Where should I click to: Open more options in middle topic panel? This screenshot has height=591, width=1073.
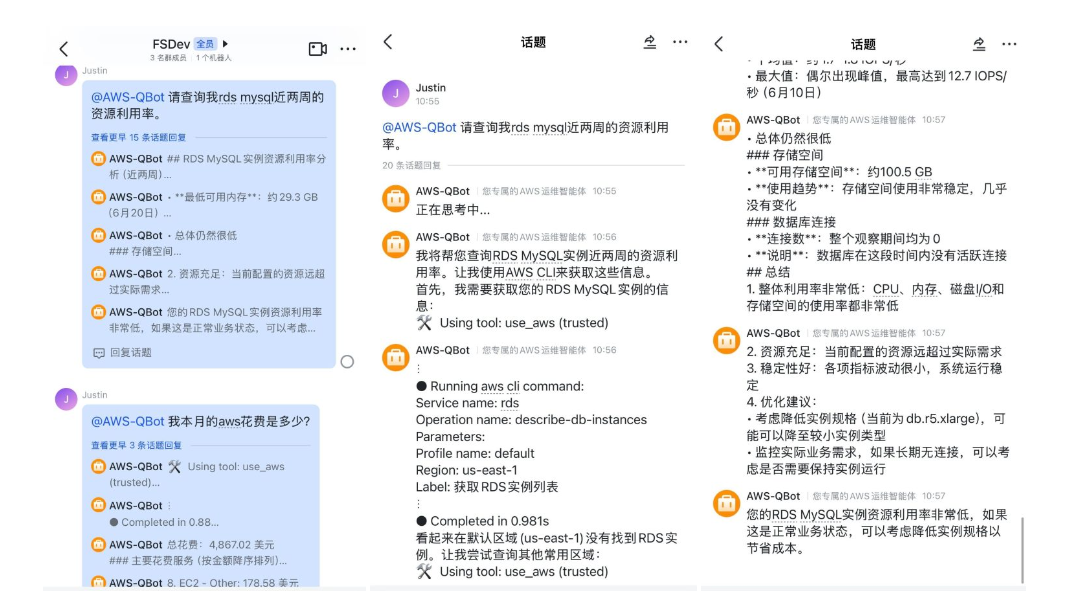point(680,42)
